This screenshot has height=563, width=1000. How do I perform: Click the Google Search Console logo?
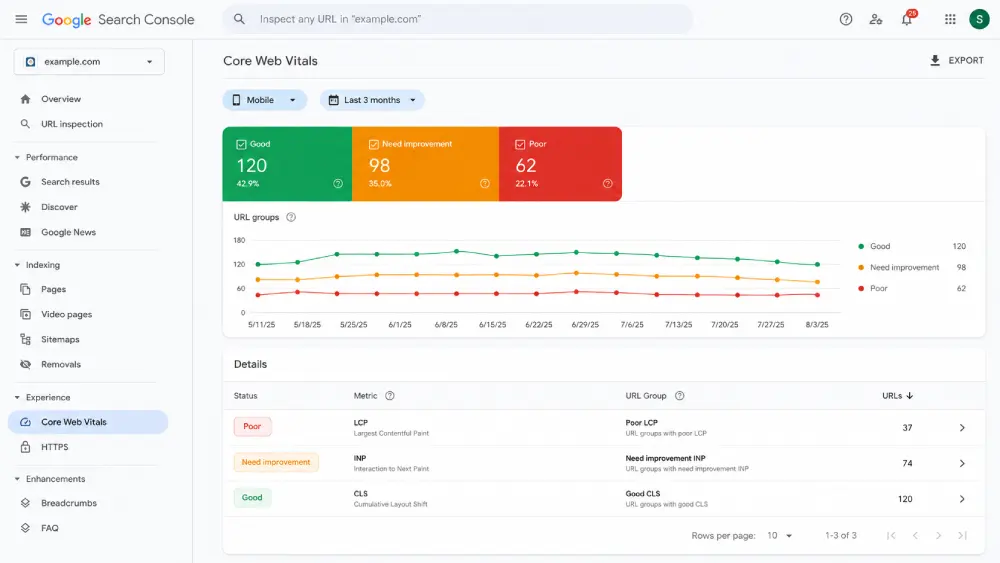(118, 20)
